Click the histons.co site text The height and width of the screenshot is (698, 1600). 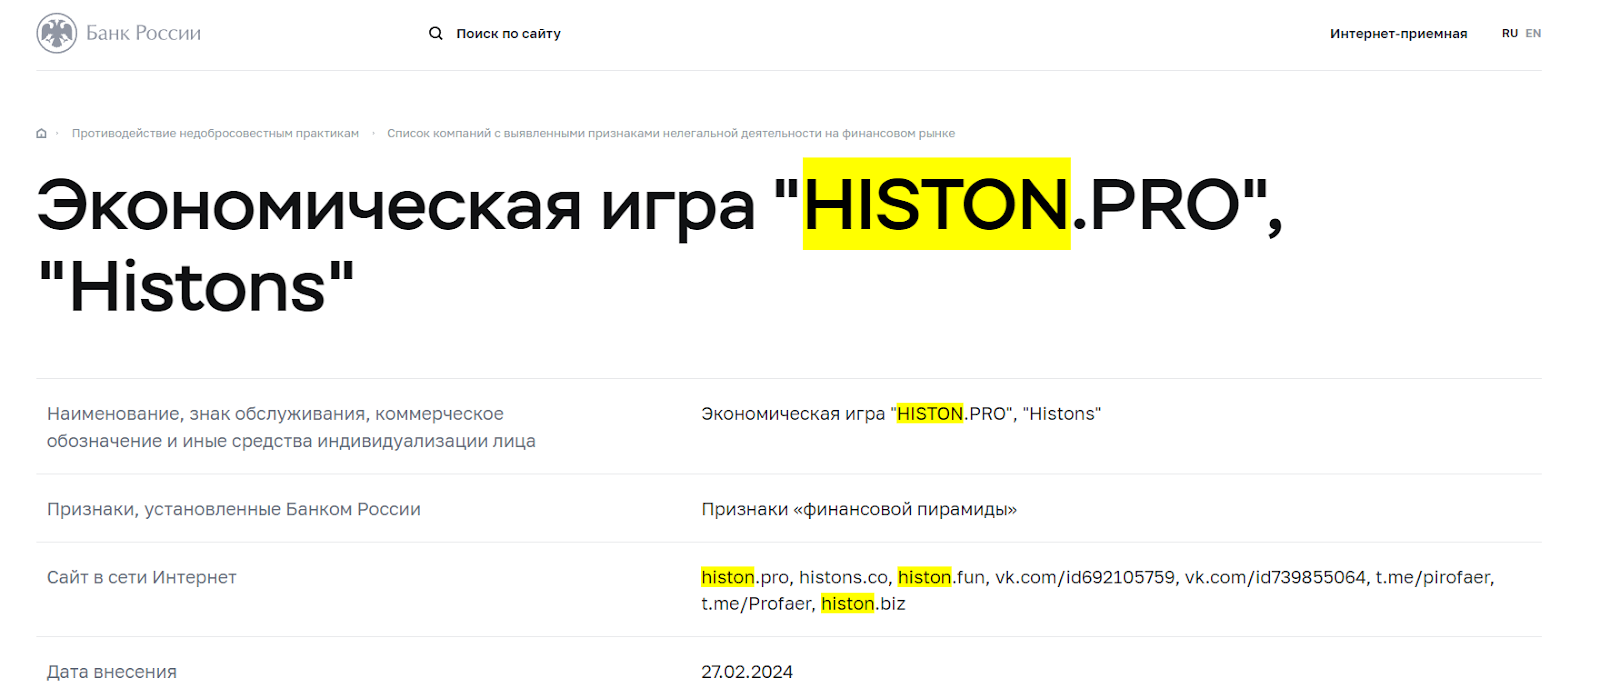[843, 577]
